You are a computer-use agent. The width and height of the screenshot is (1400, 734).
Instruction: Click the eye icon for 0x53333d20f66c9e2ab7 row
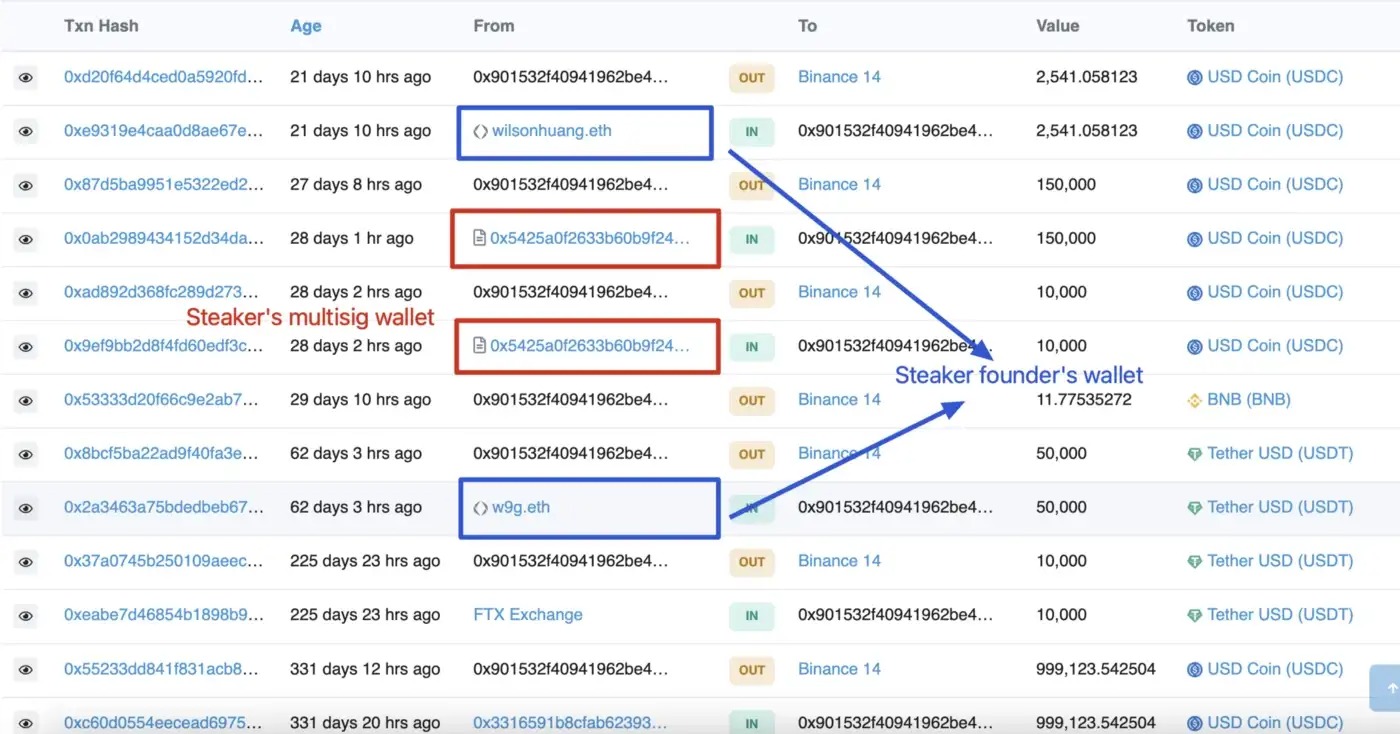coord(26,400)
